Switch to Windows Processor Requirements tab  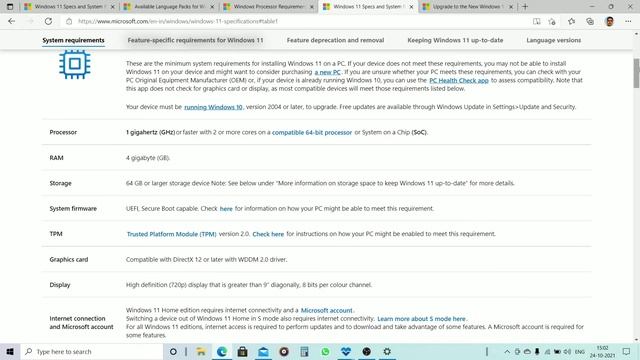click(269, 7)
